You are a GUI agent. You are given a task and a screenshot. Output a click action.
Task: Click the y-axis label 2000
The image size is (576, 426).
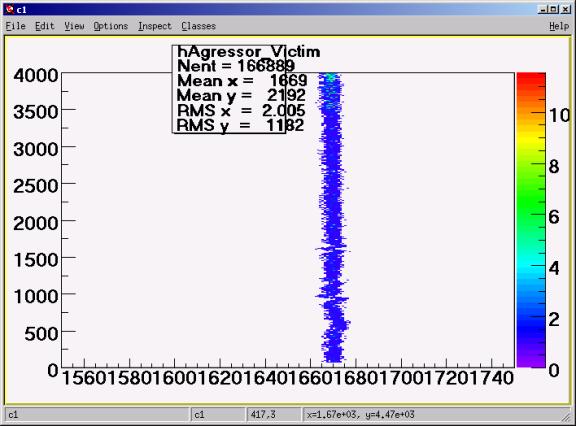pyautogui.click(x=36, y=223)
